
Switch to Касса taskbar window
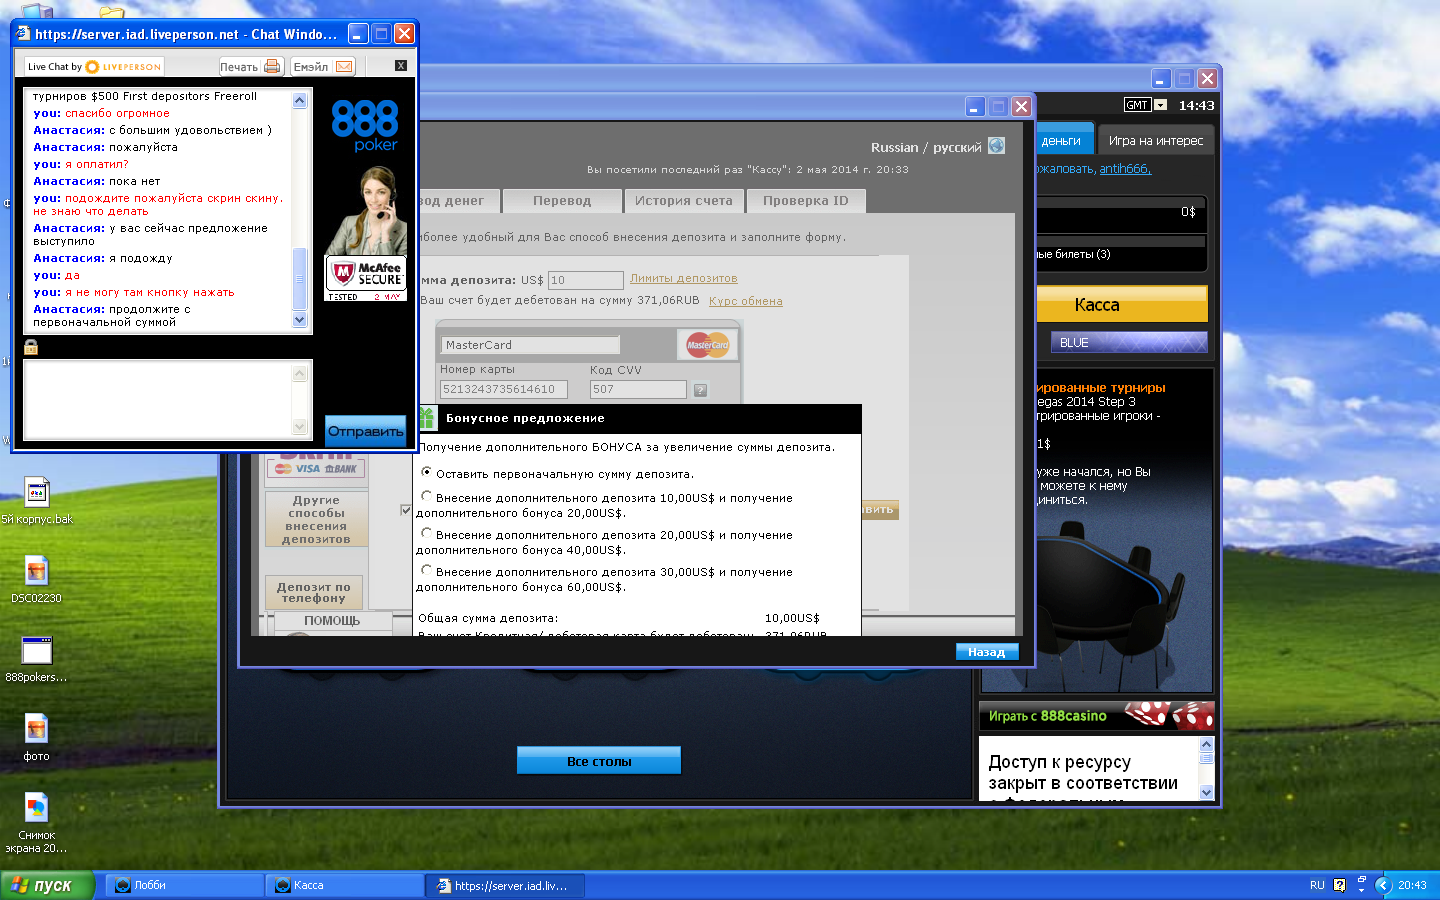pyautogui.click(x=345, y=885)
